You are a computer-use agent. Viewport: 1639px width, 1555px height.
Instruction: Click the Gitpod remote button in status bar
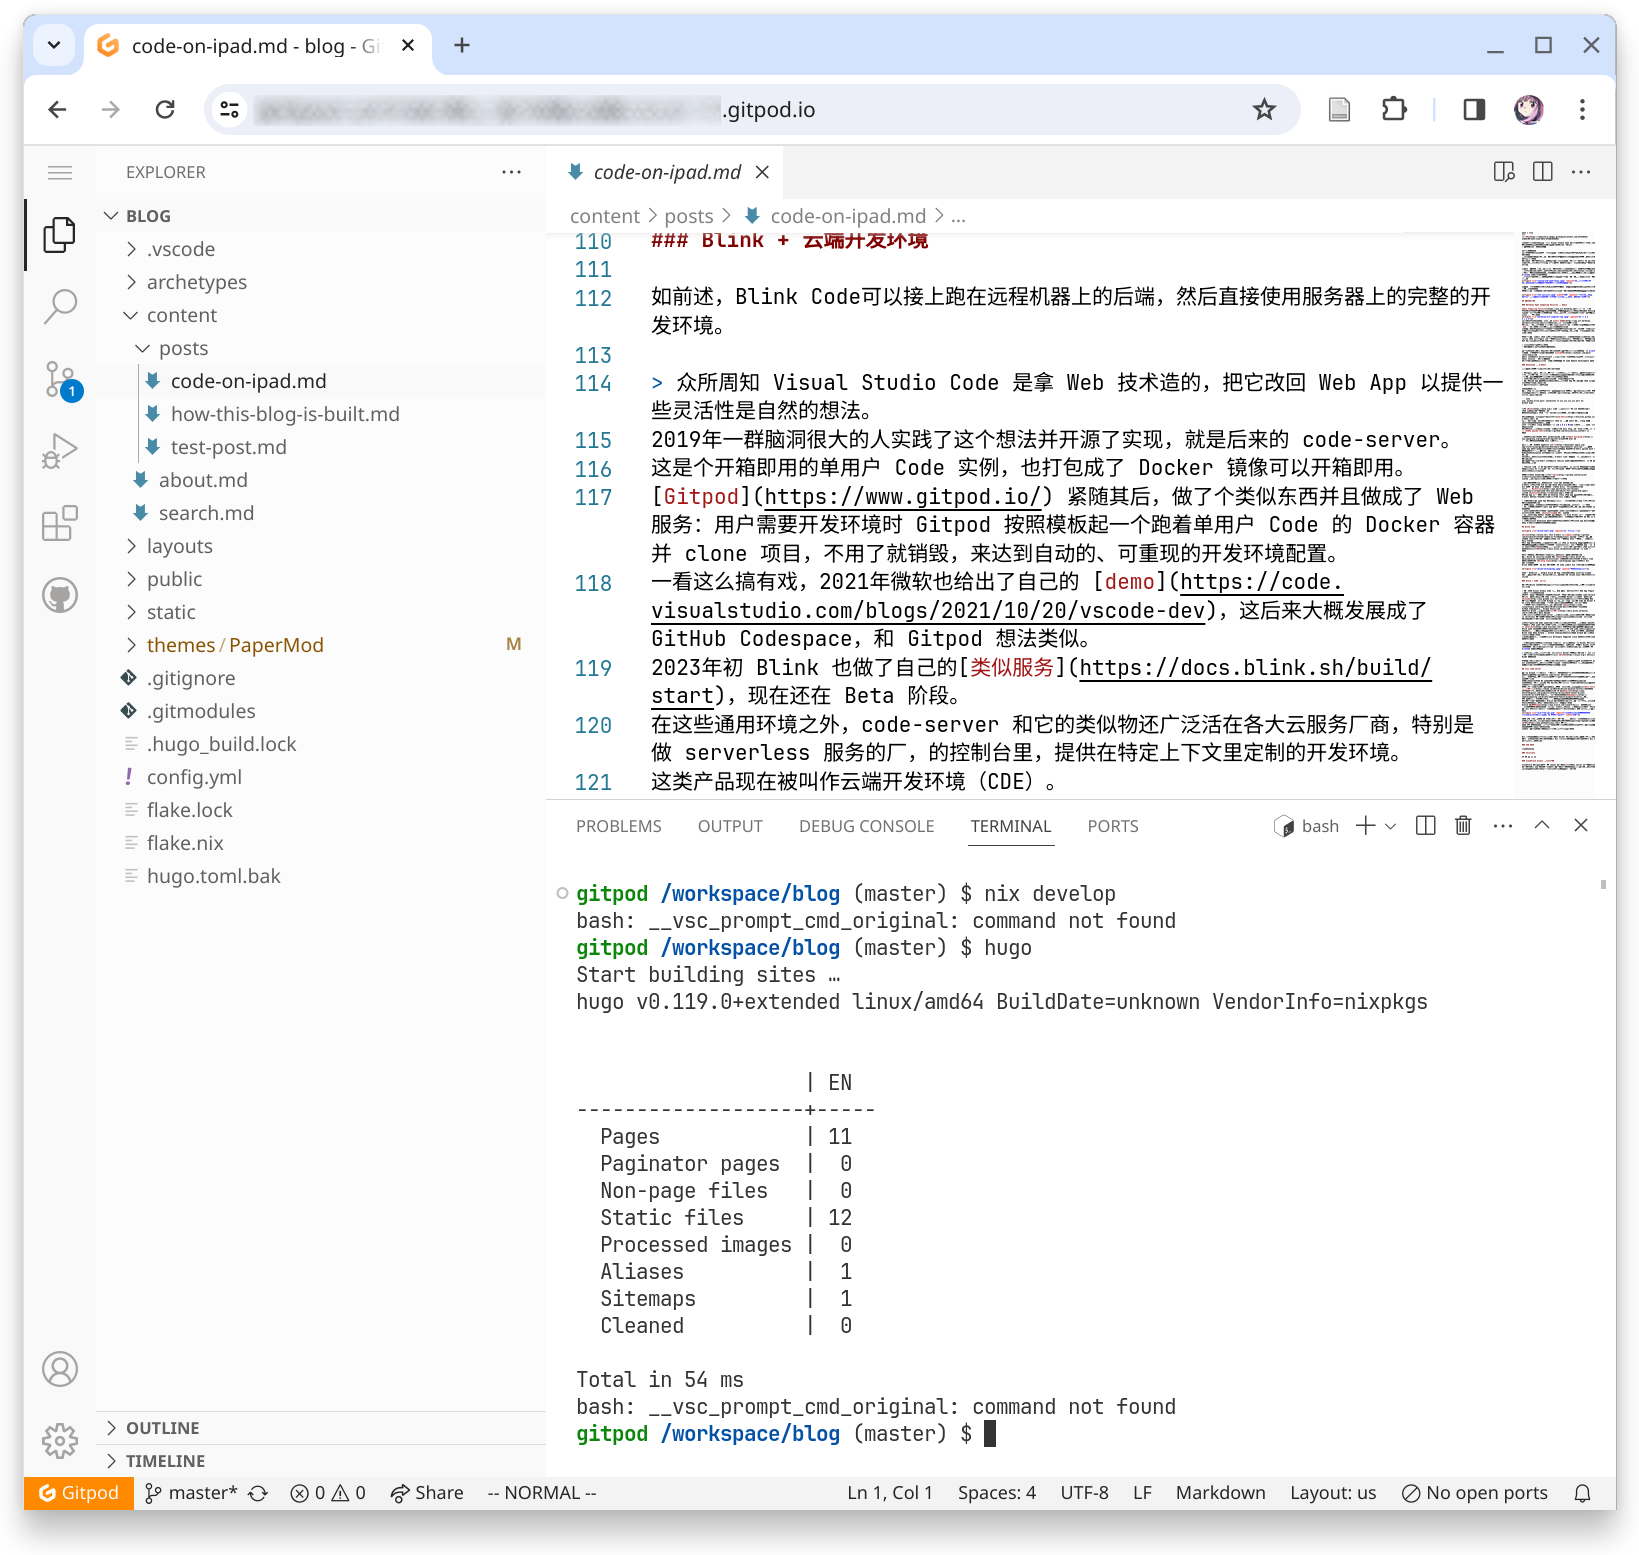(x=79, y=1493)
